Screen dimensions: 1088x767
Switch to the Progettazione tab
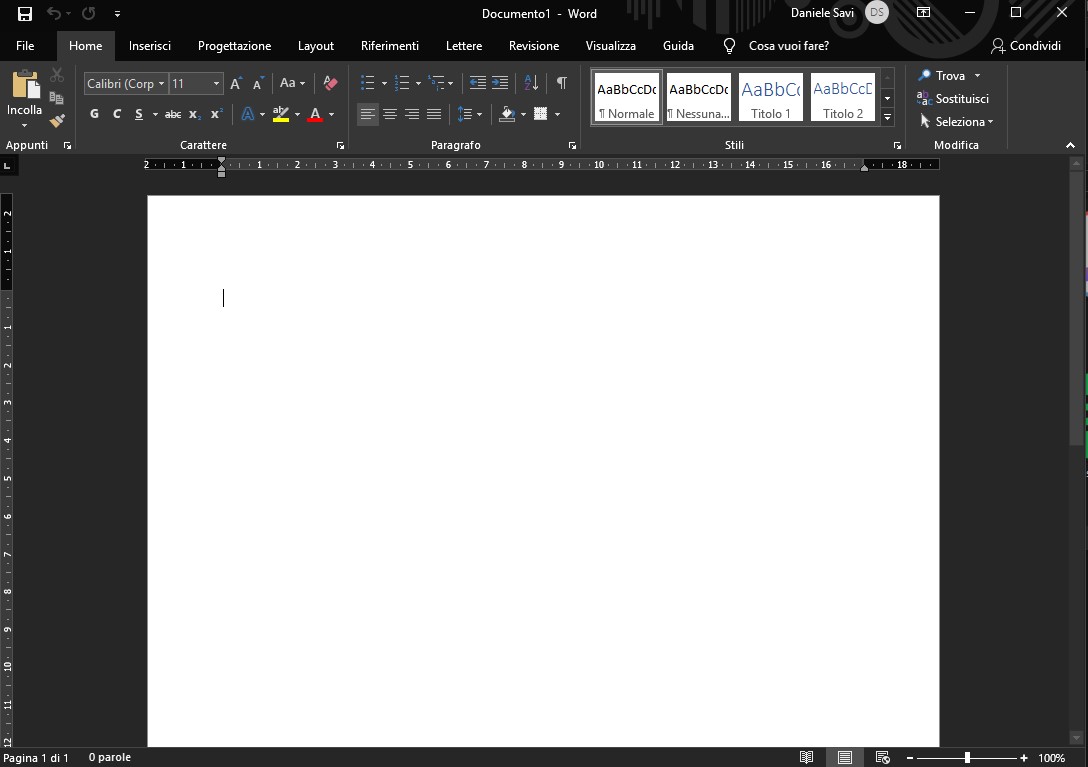[235, 46]
